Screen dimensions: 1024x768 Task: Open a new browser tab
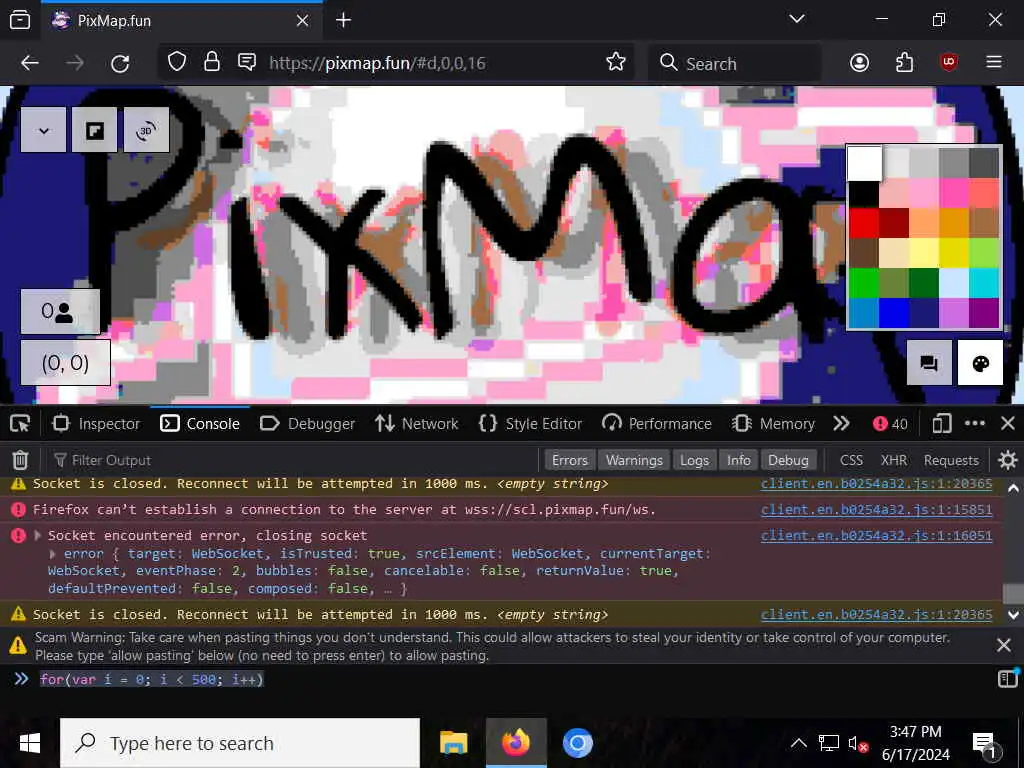344,20
